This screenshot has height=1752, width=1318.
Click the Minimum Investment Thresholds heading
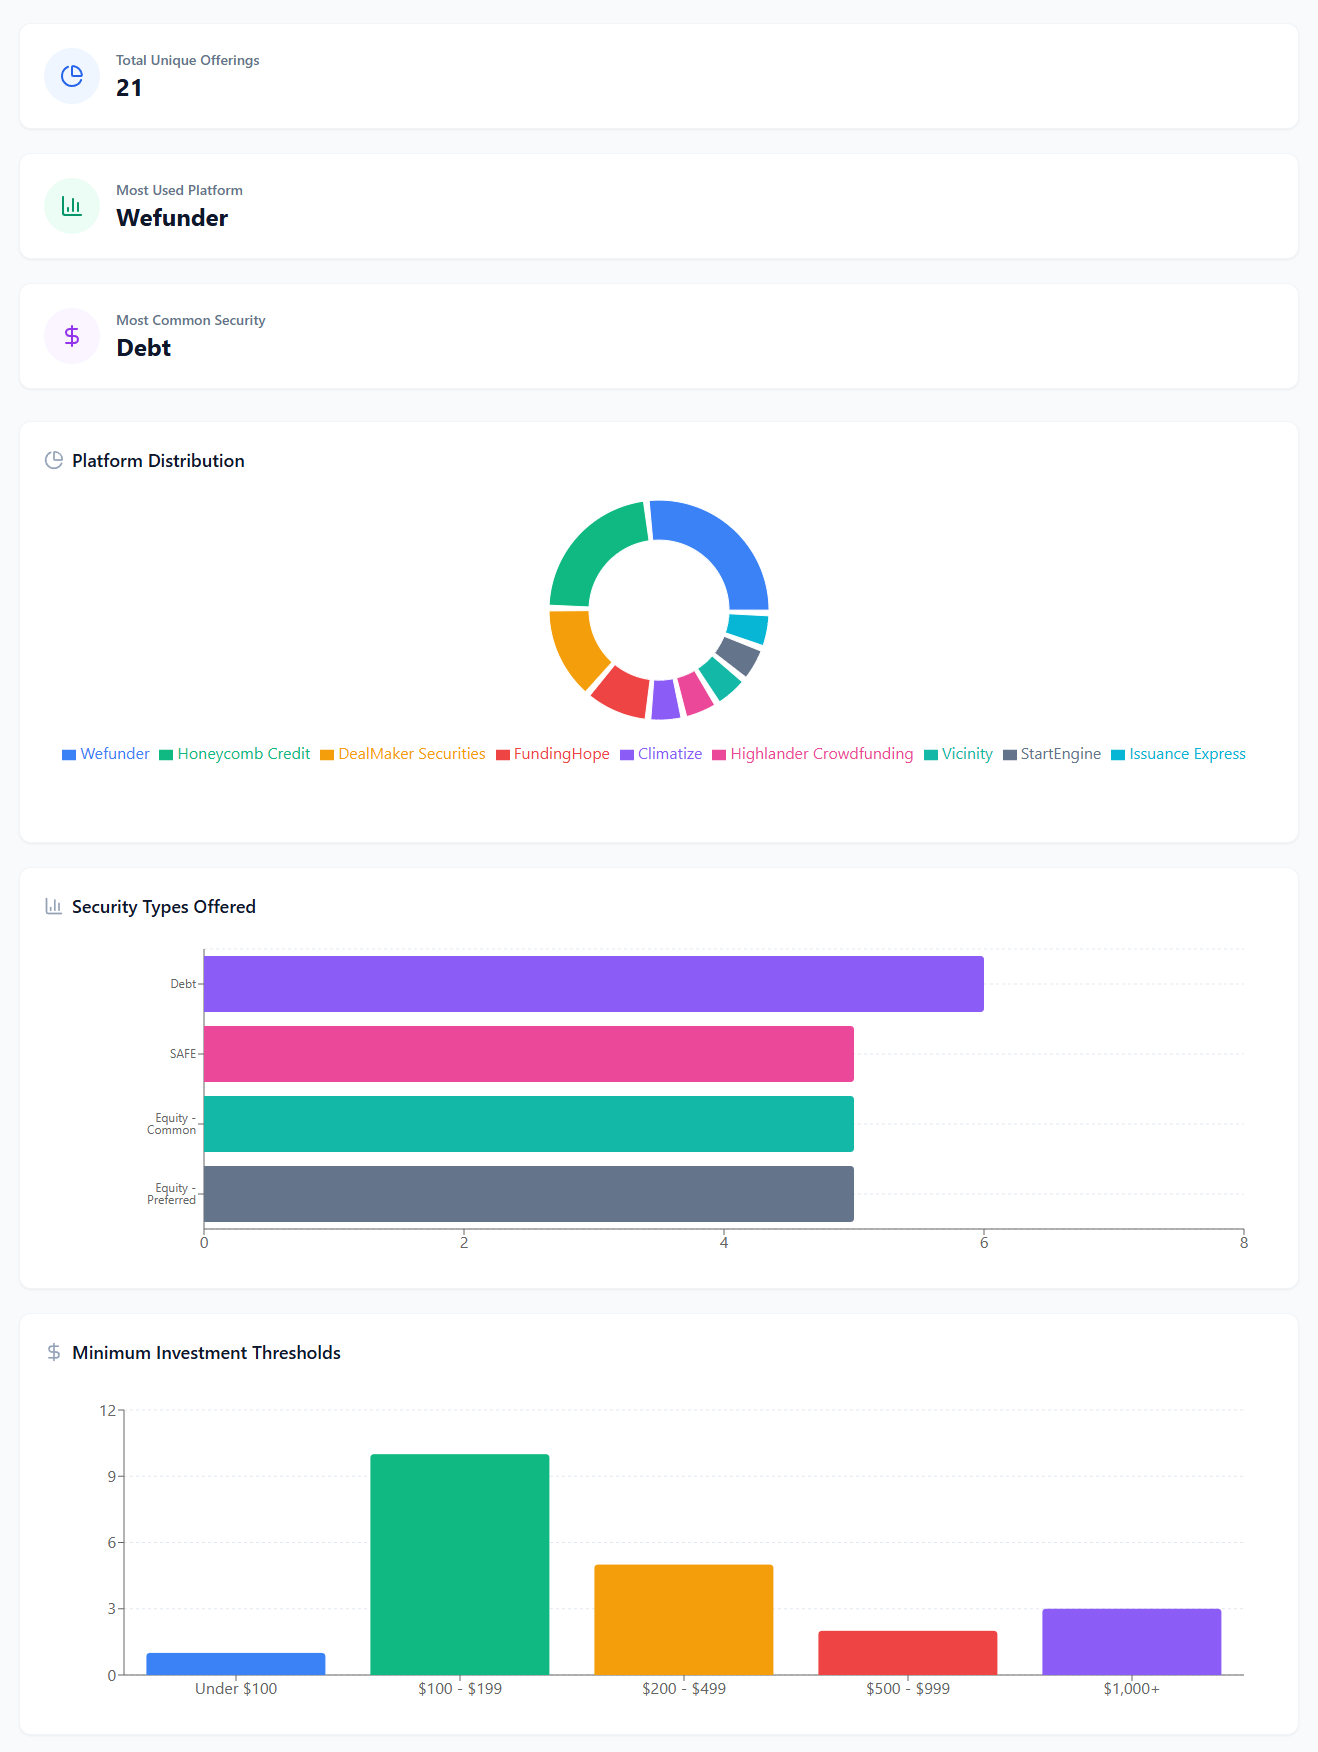tap(206, 1353)
